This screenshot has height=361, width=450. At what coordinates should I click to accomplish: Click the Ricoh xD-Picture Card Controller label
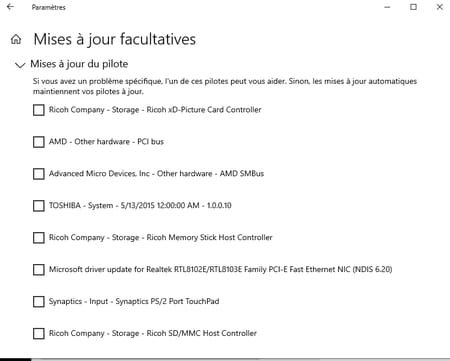[x=155, y=110]
